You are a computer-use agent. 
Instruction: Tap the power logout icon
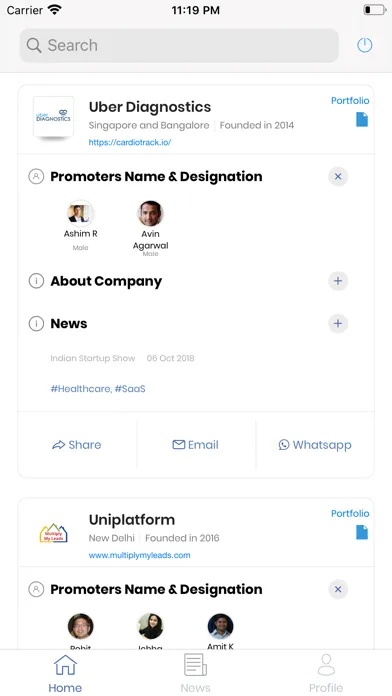364,45
